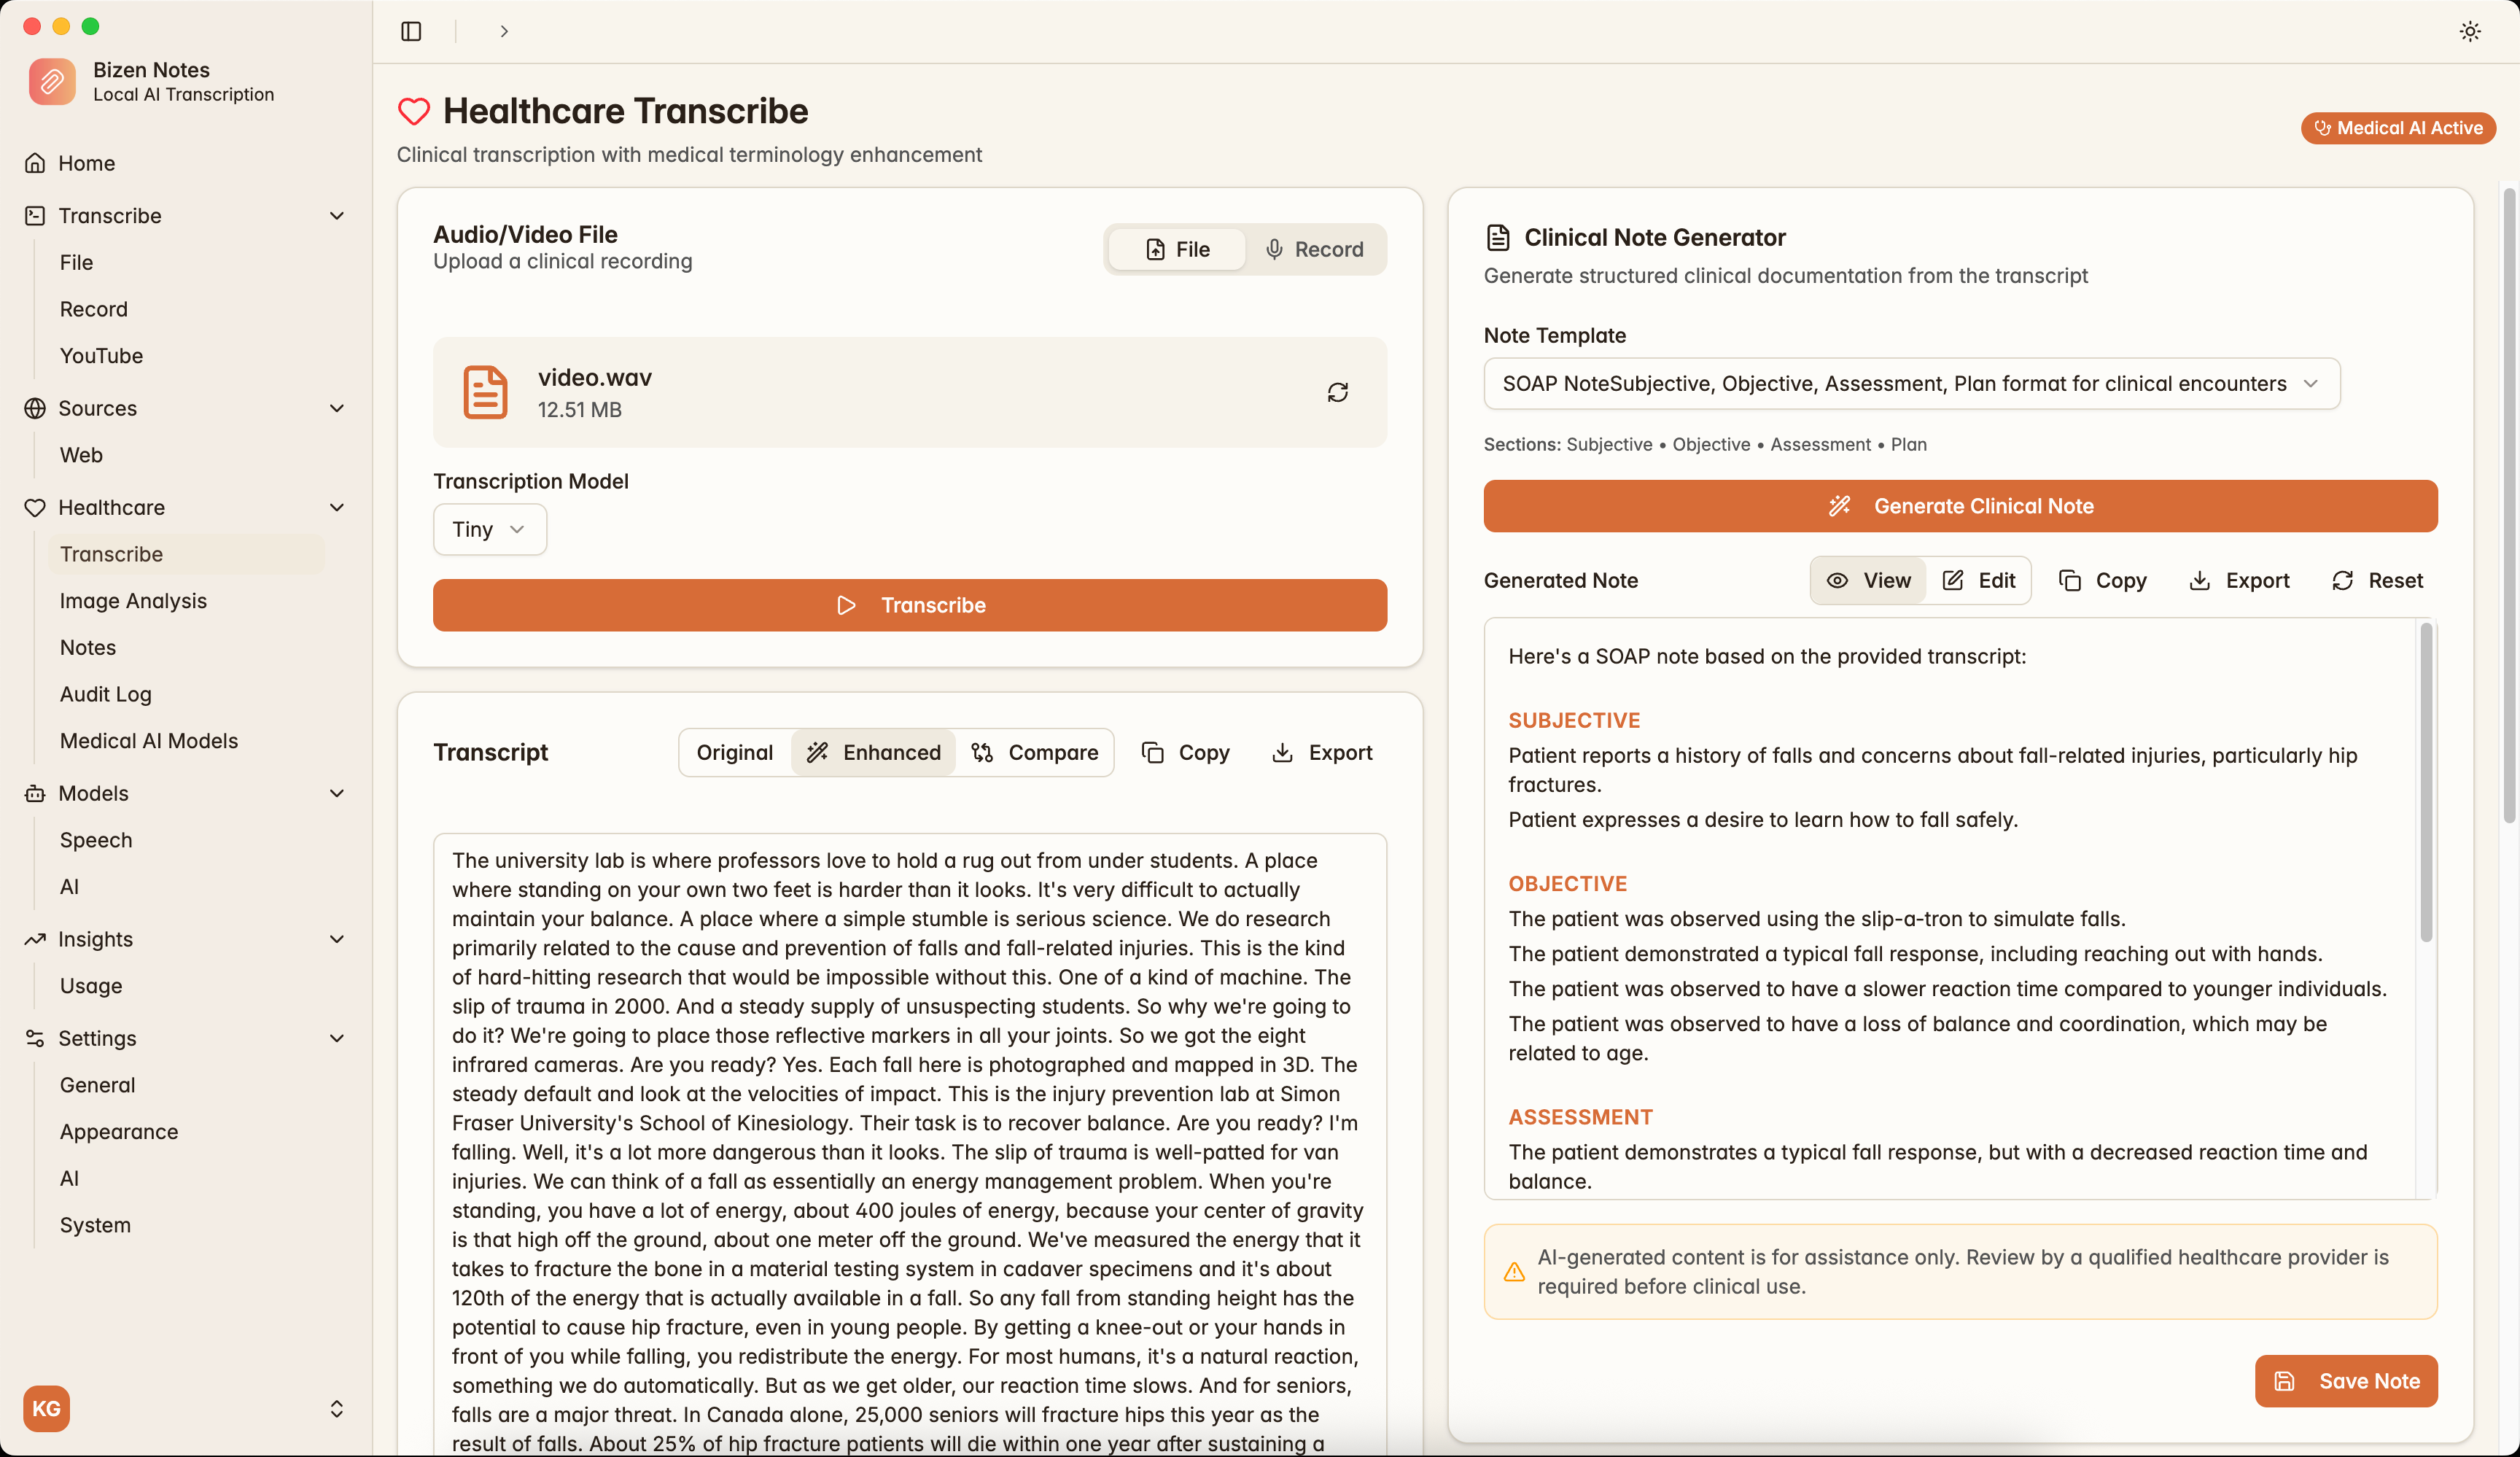The width and height of the screenshot is (2520, 1457).
Task: Click the refresh icon next to video.wav
Action: point(1338,392)
